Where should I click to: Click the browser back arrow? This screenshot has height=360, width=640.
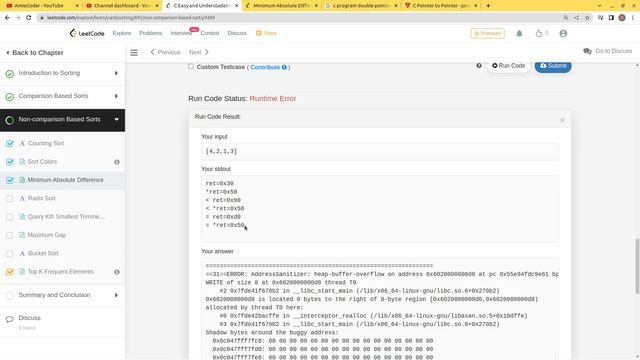coord(7,18)
